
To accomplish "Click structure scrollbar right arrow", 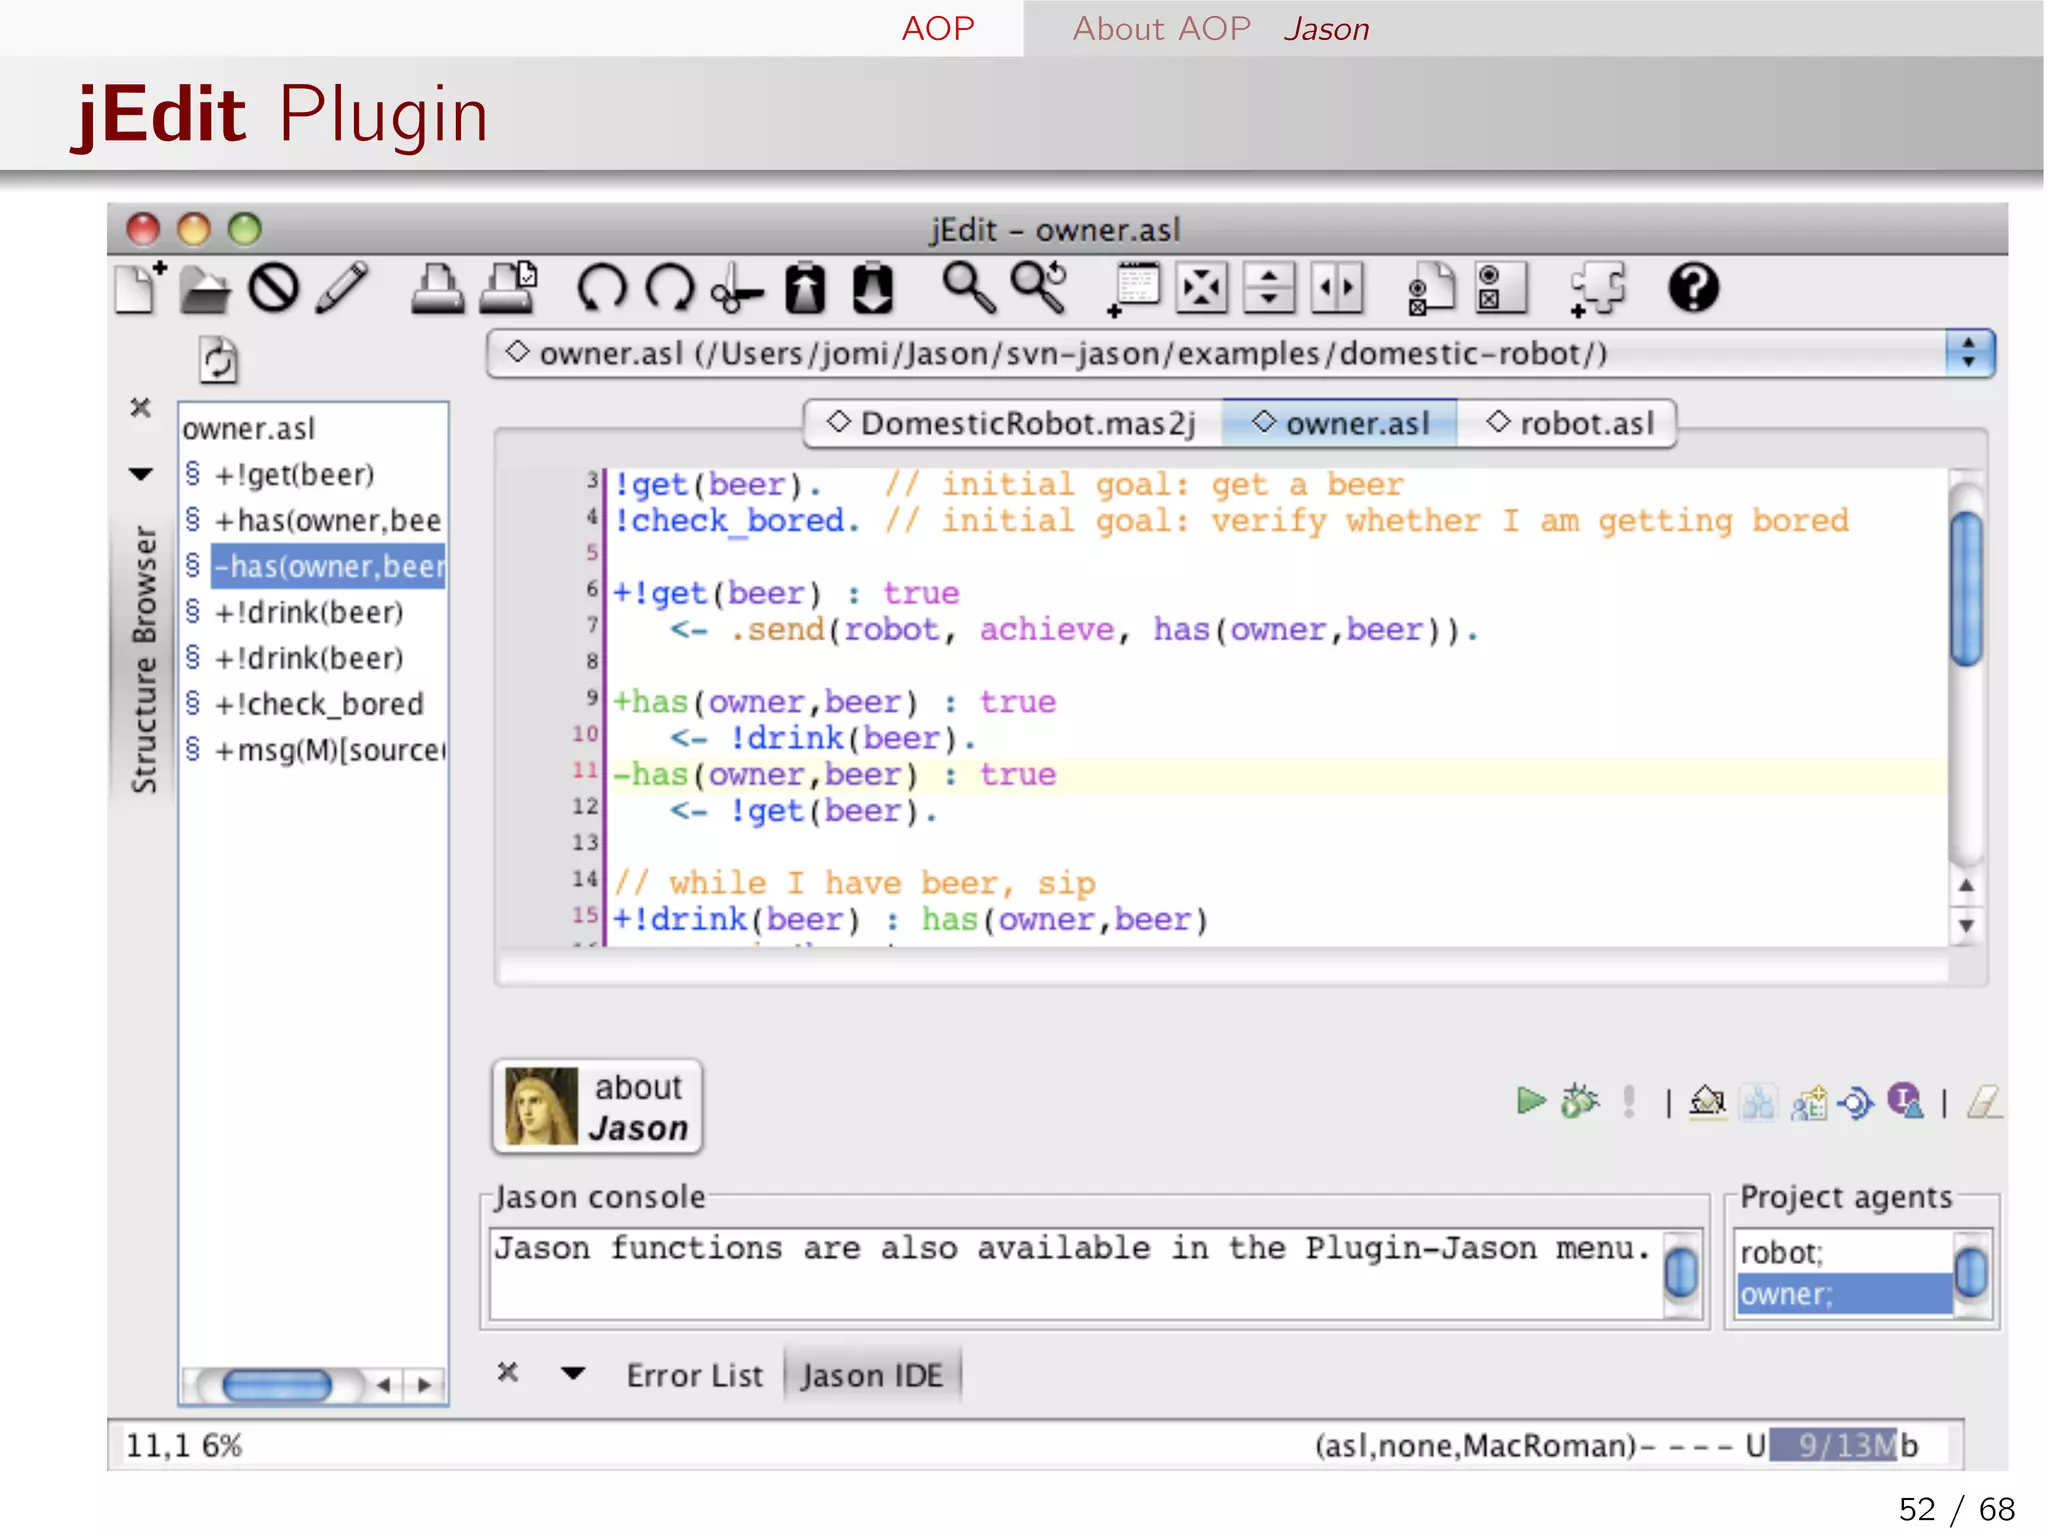I will (x=424, y=1385).
